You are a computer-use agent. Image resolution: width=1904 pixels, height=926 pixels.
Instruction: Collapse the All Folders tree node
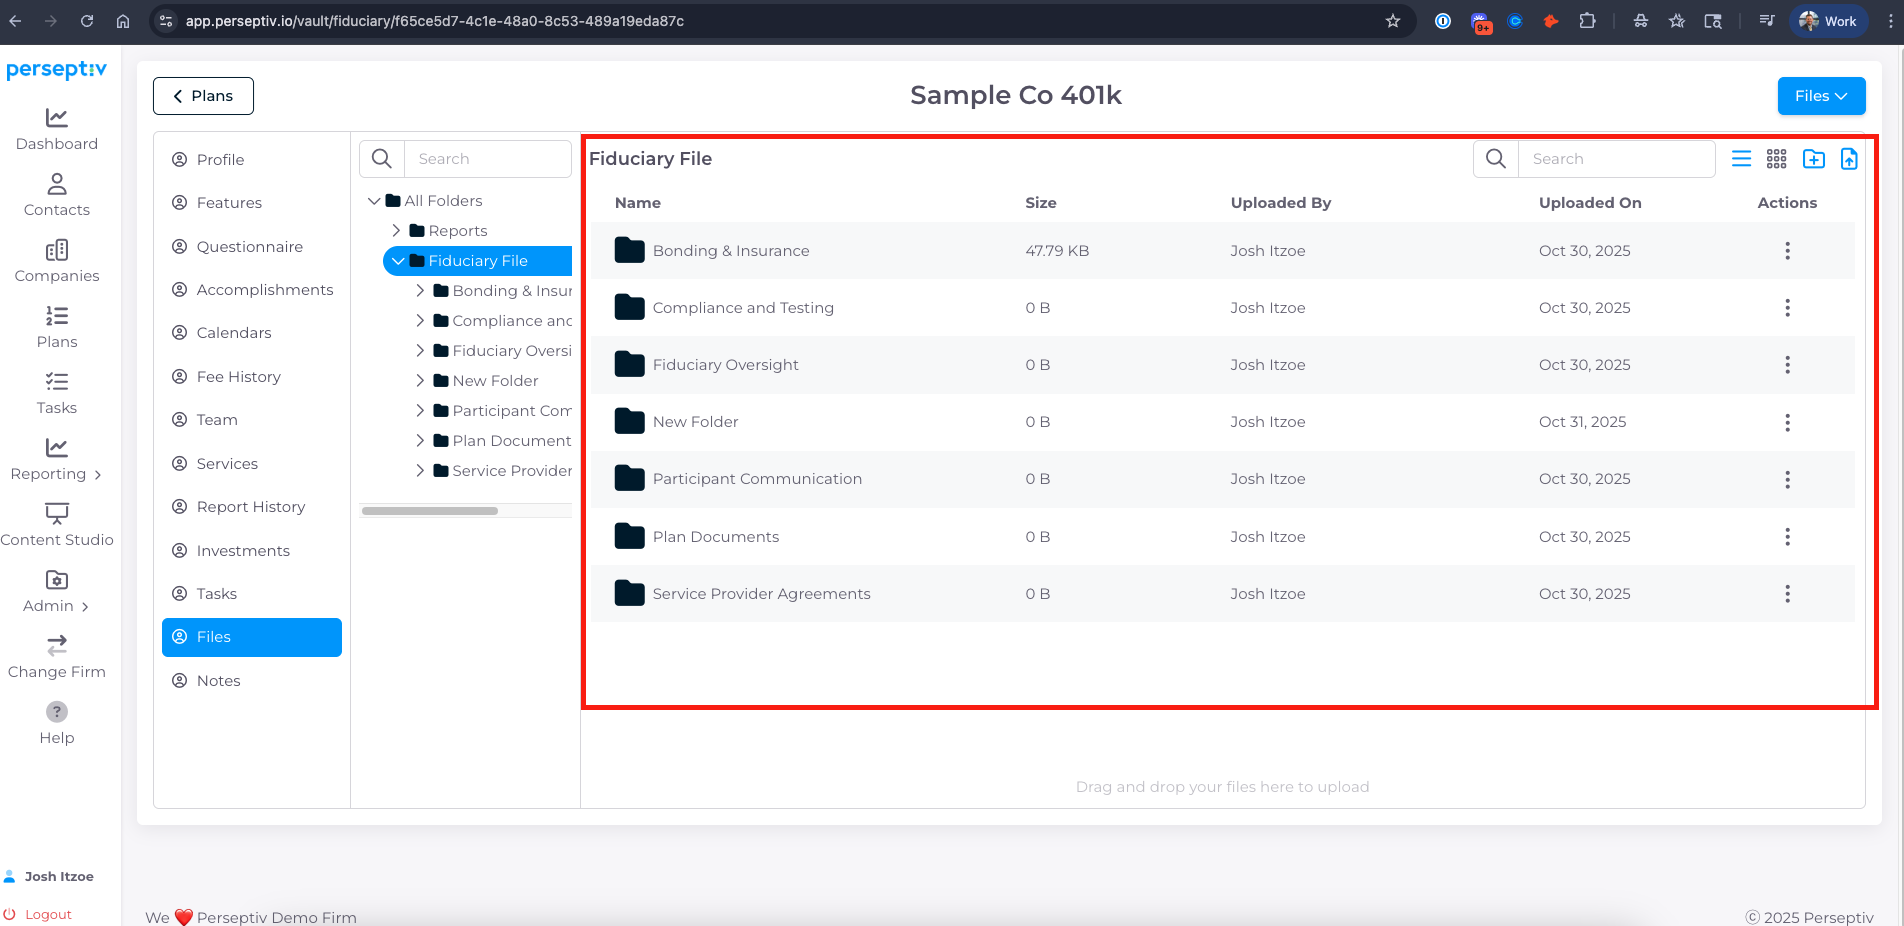coord(374,201)
